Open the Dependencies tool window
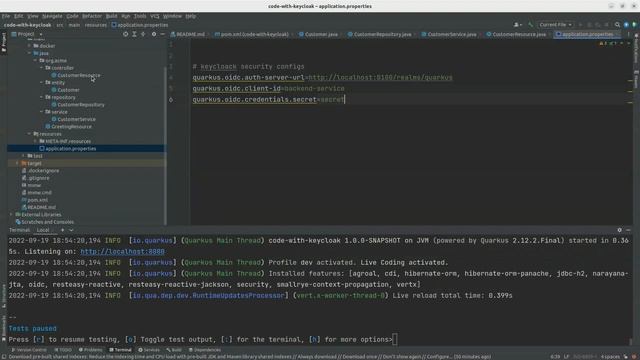The image size is (640, 360). click(x=205, y=350)
